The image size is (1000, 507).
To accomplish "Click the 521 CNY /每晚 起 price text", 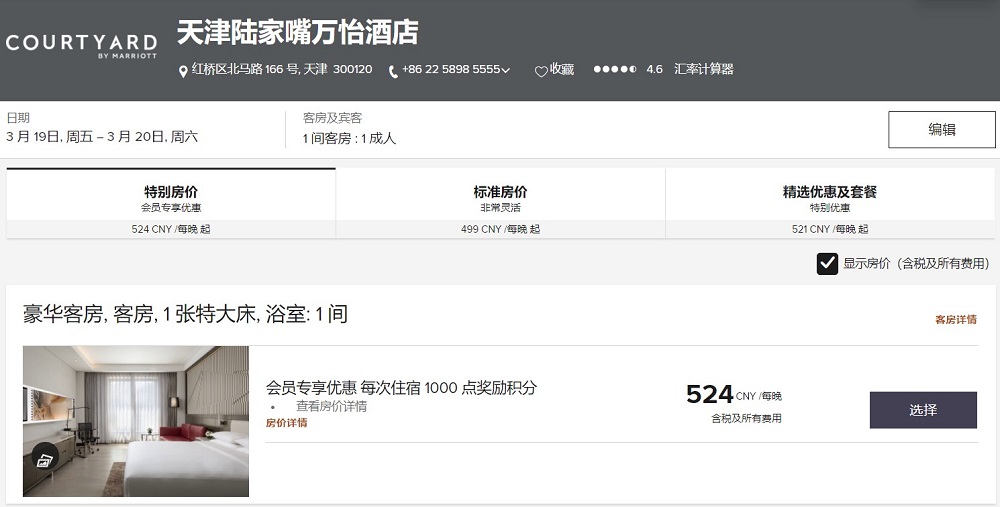I will pyautogui.click(x=830, y=229).
